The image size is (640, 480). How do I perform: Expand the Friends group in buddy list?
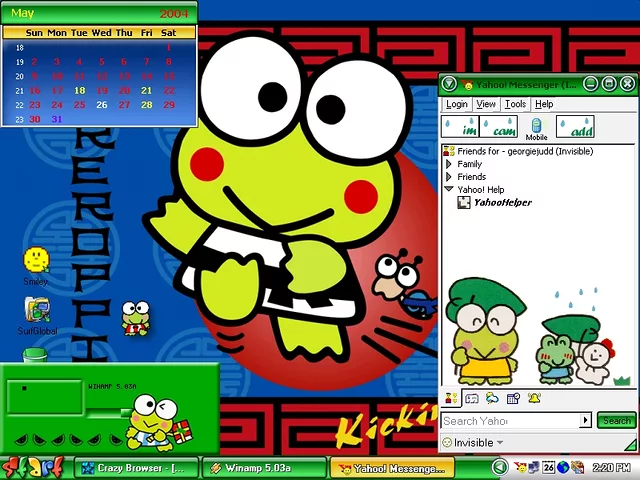coord(449,177)
